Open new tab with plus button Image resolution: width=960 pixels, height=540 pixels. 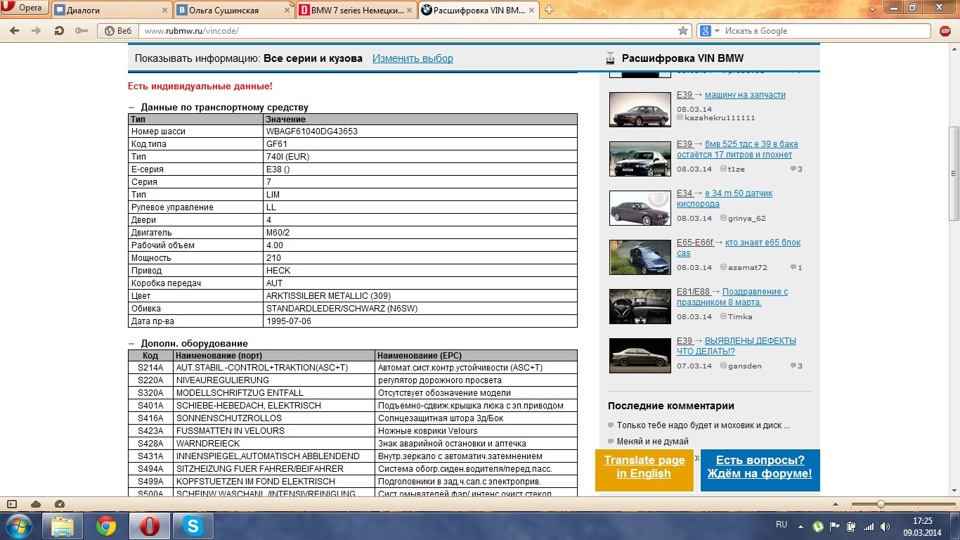[549, 10]
